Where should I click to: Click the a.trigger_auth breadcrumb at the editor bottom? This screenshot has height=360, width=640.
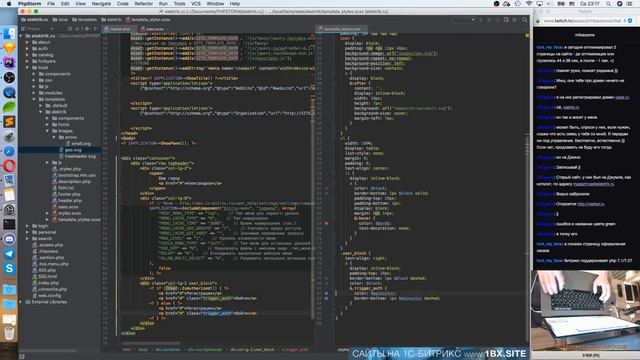(296, 350)
